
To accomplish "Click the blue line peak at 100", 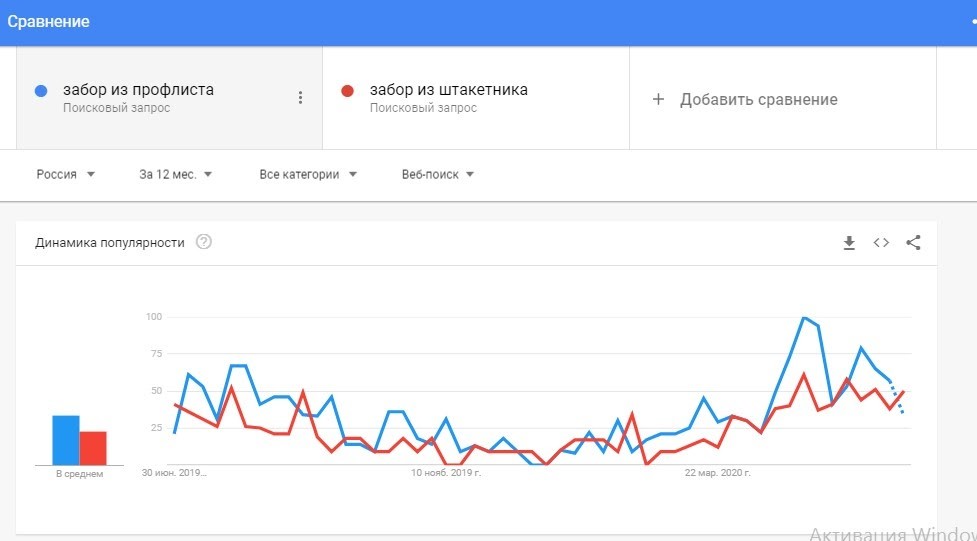I will [804, 318].
